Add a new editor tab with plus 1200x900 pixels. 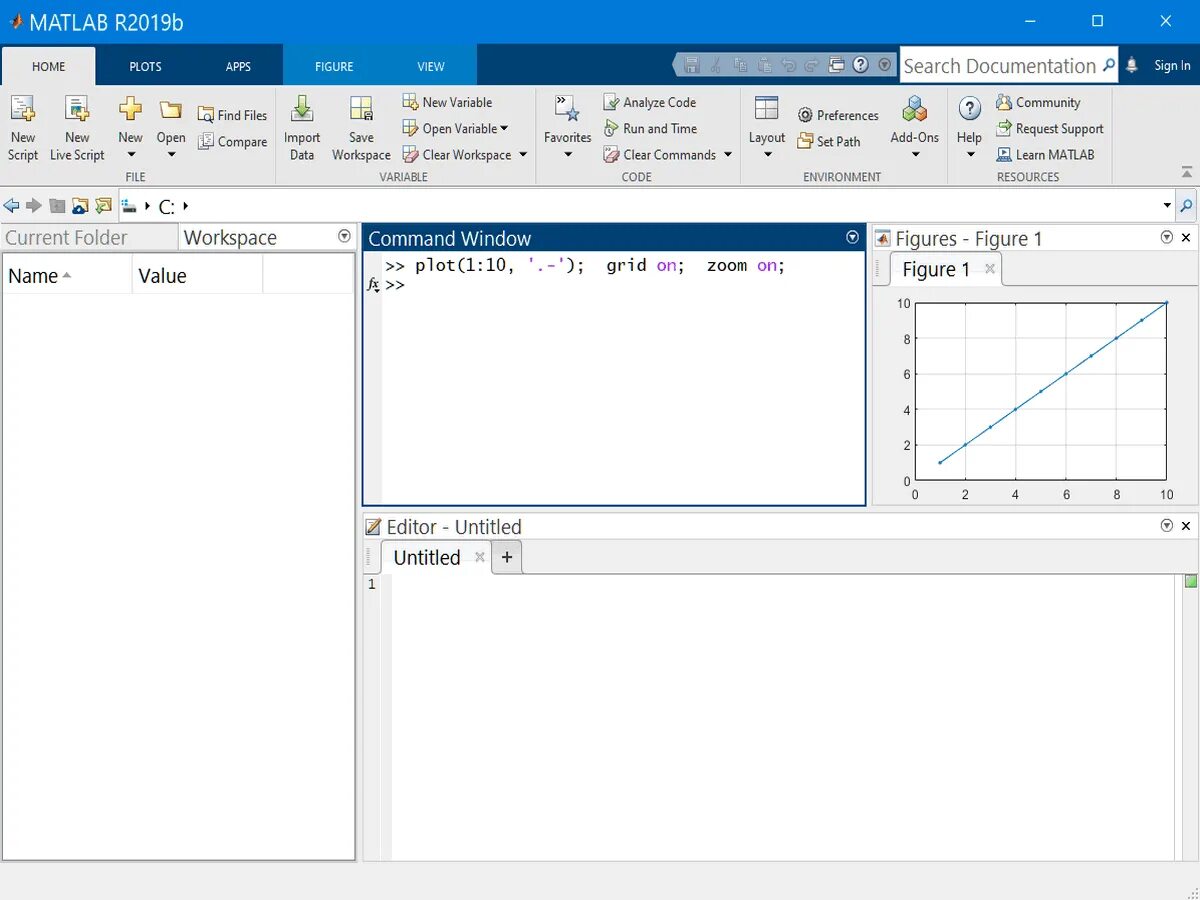tap(507, 558)
